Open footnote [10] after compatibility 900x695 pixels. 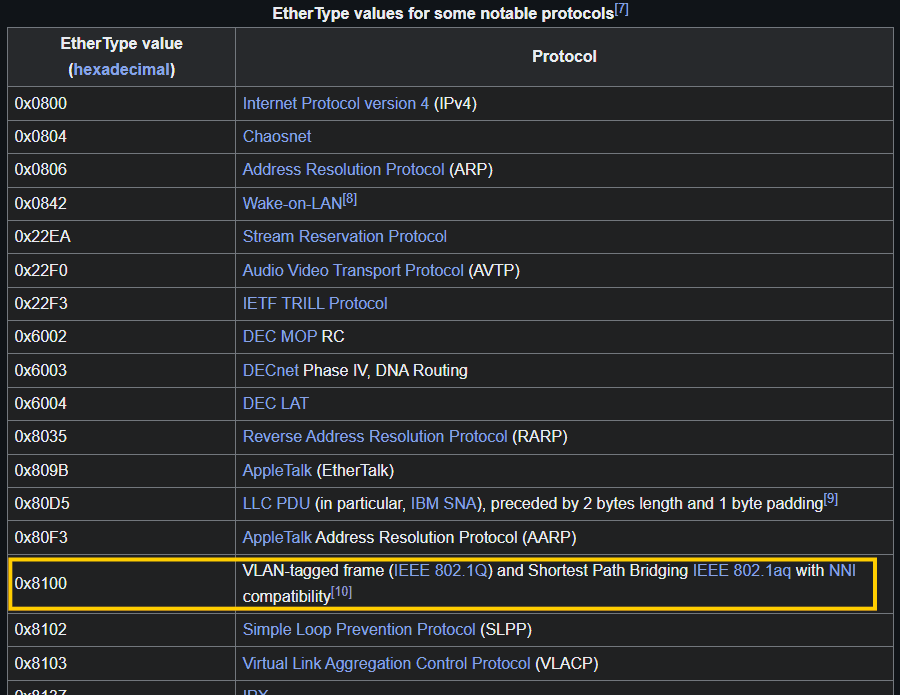pyautogui.click(x=342, y=592)
